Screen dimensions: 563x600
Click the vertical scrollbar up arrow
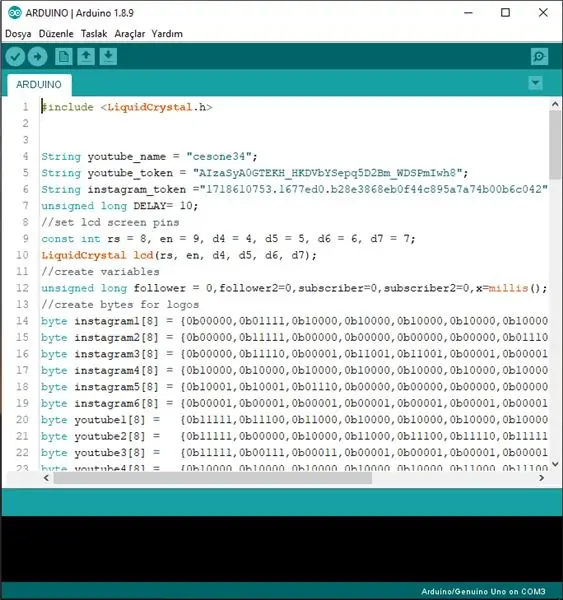point(555,104)
